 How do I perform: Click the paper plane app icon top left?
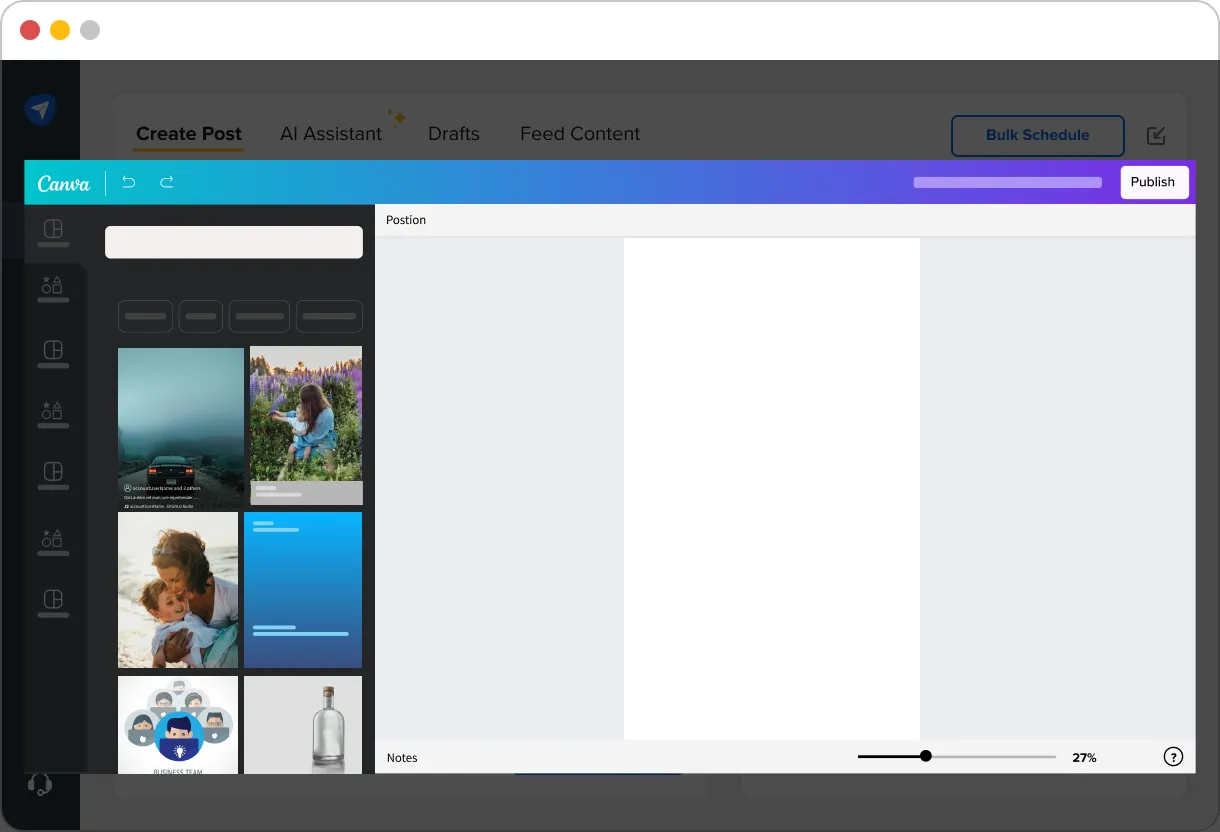click(x=40, y=109)
